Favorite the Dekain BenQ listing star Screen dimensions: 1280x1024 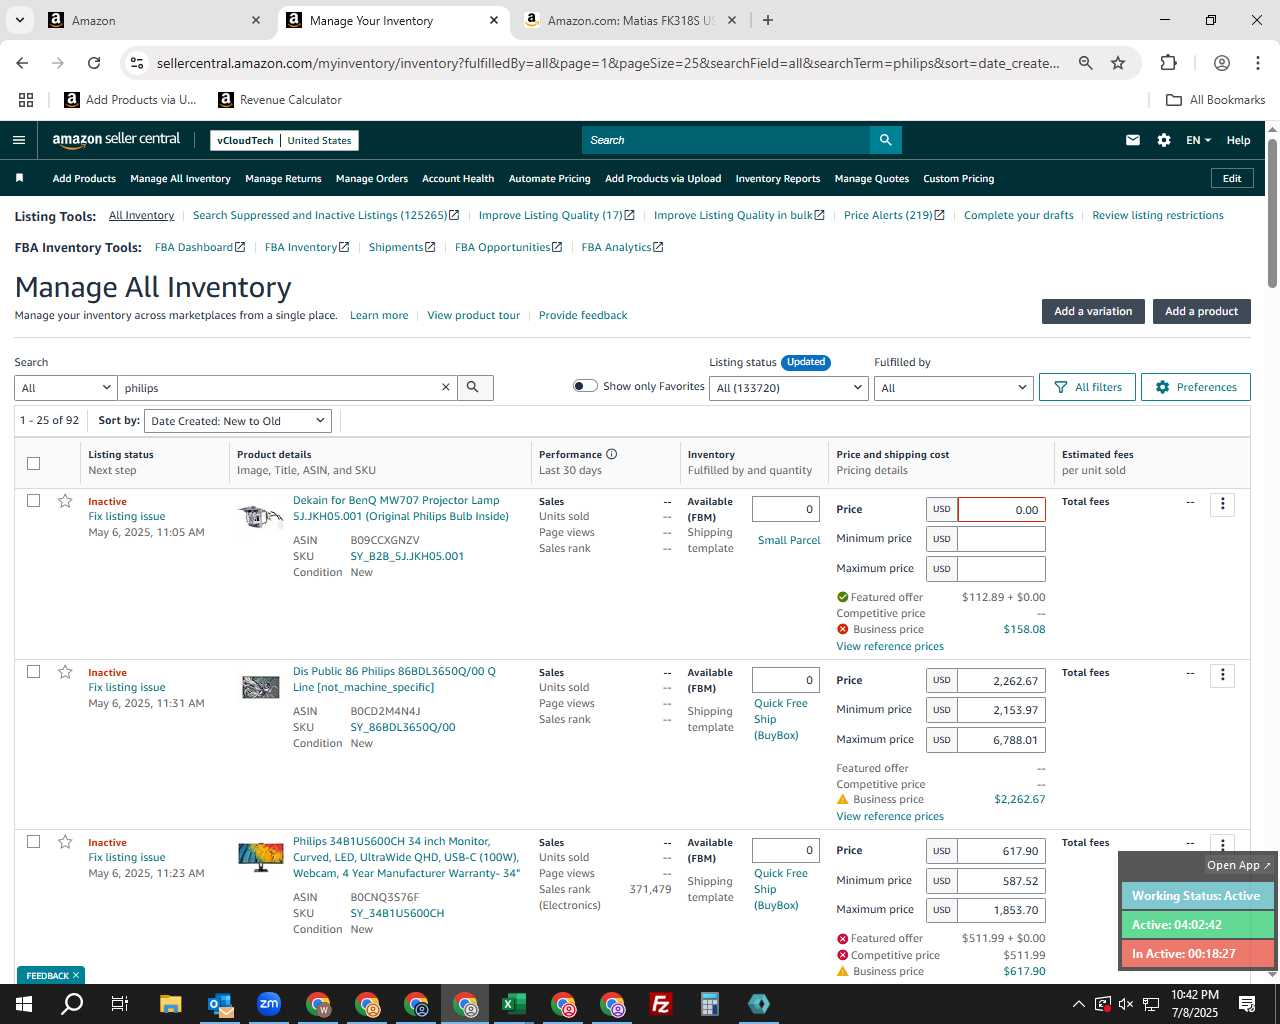click(65, 500)
